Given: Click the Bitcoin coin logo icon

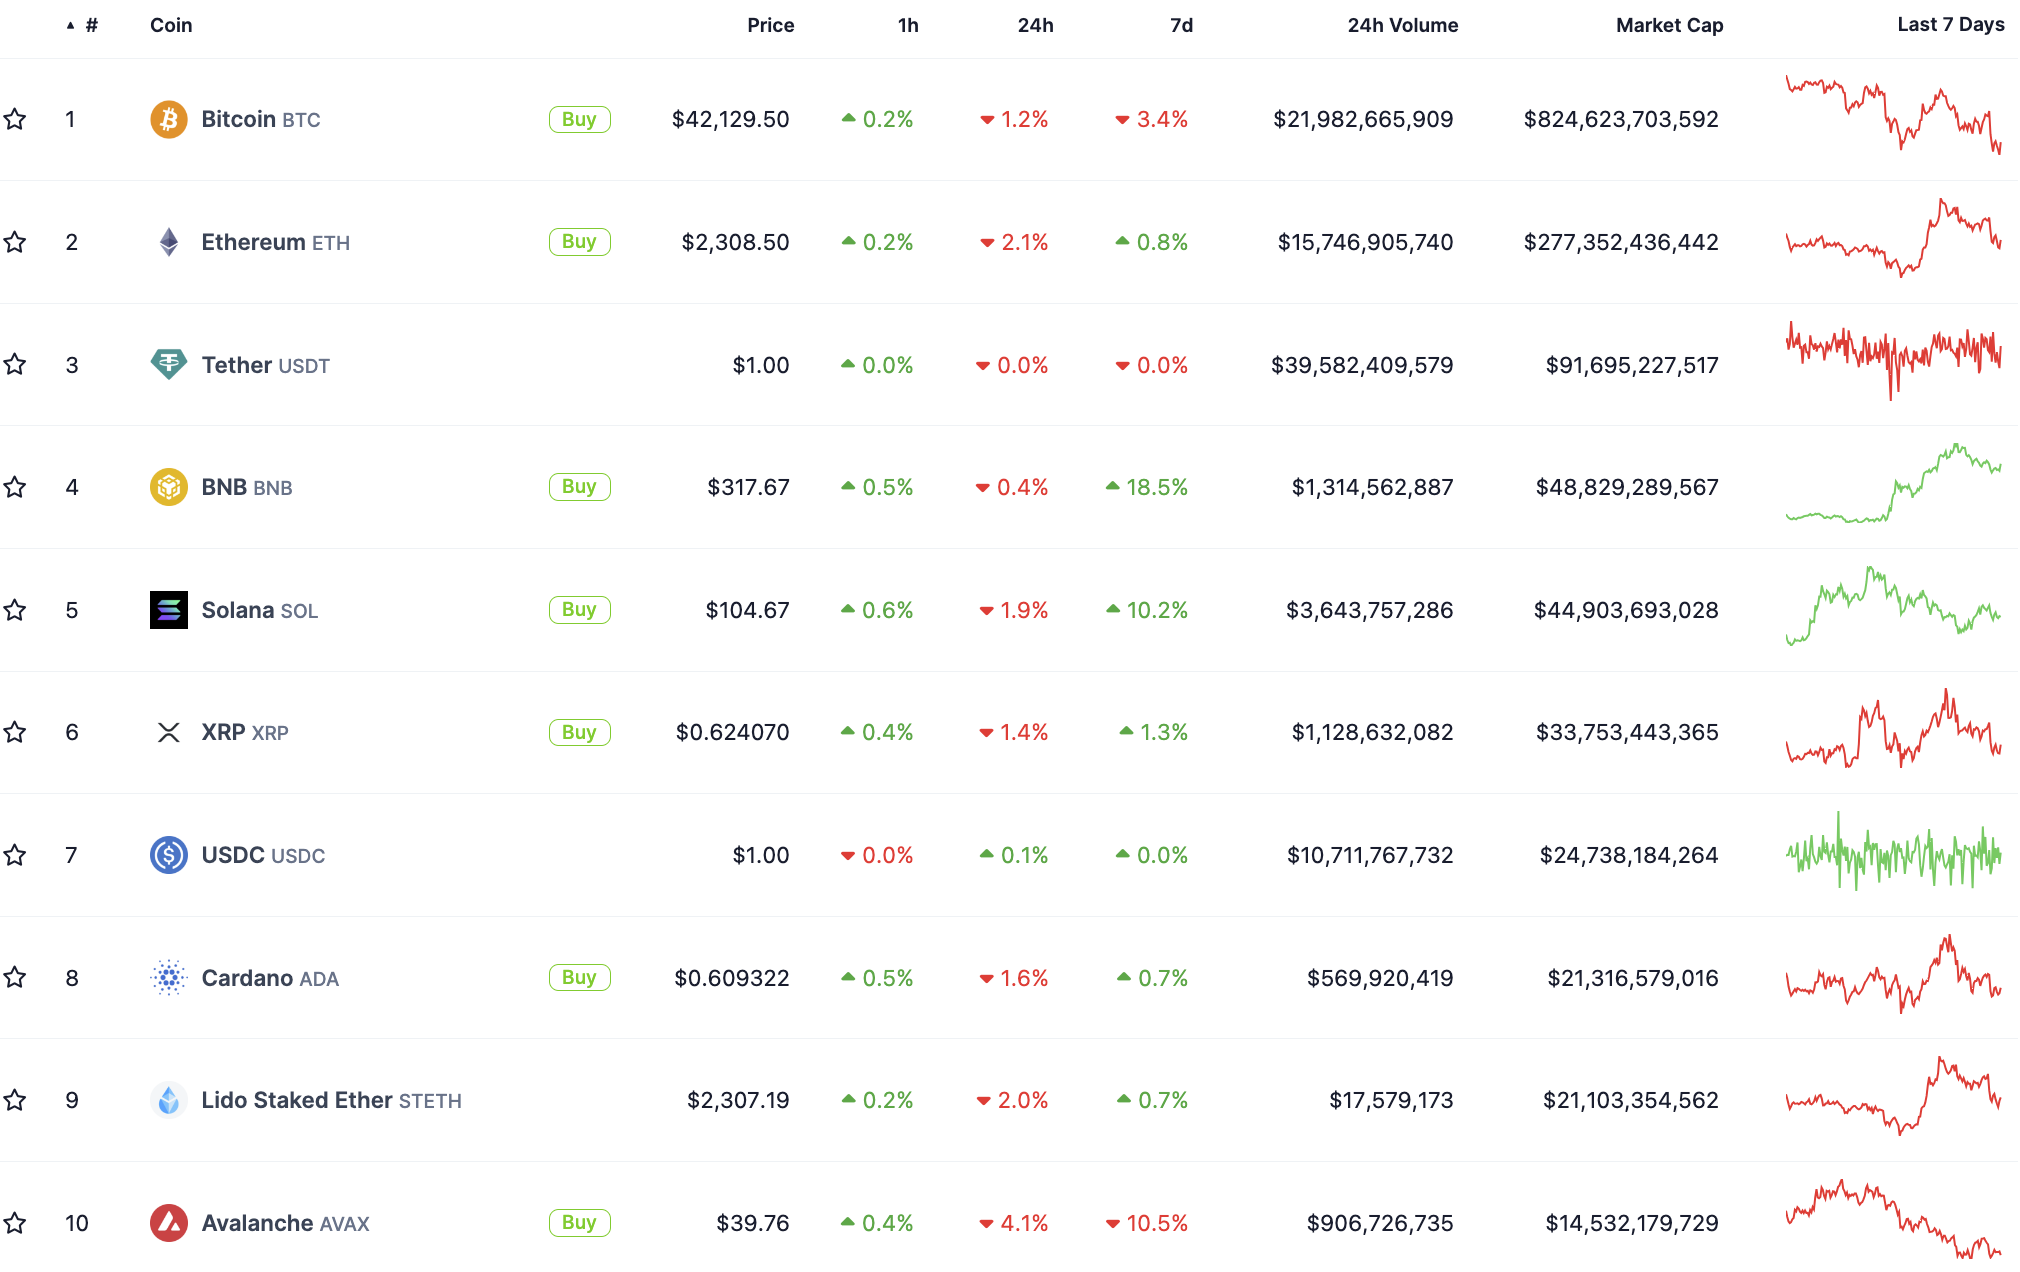Looking at the screenshot, I should pyautogui.click(x=169, y=120).
